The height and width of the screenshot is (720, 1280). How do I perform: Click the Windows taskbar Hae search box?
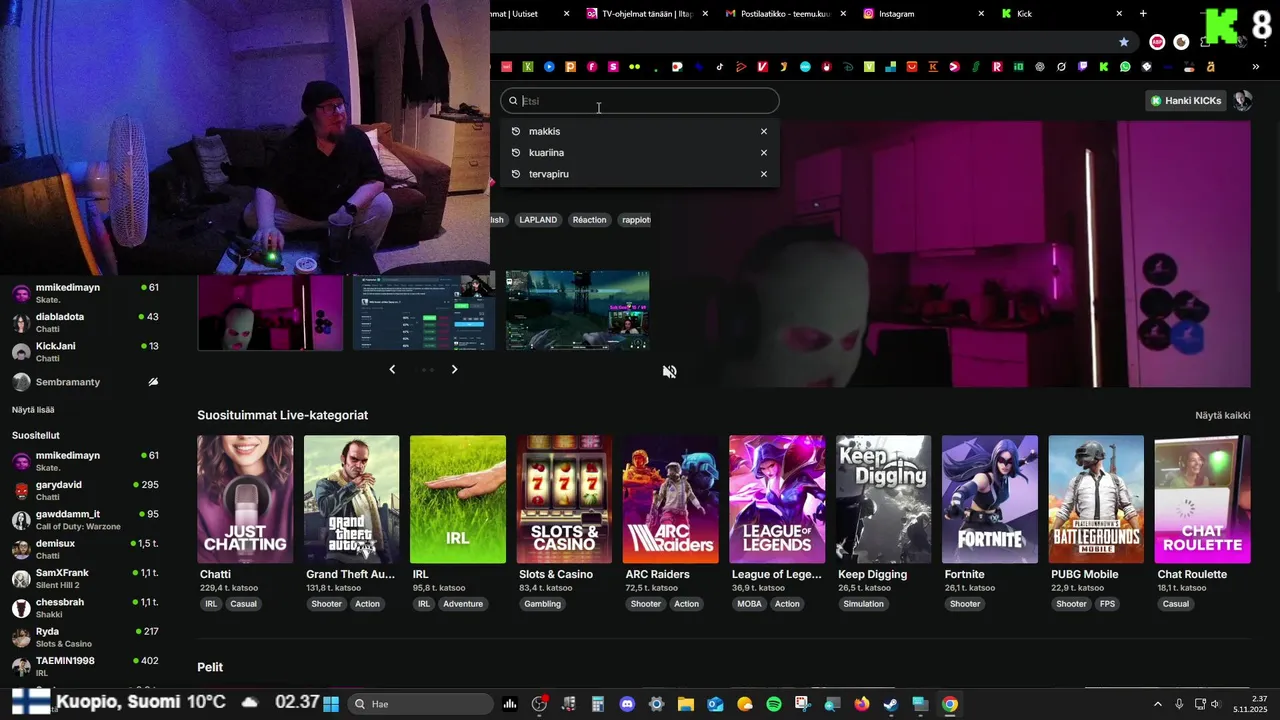421,704
